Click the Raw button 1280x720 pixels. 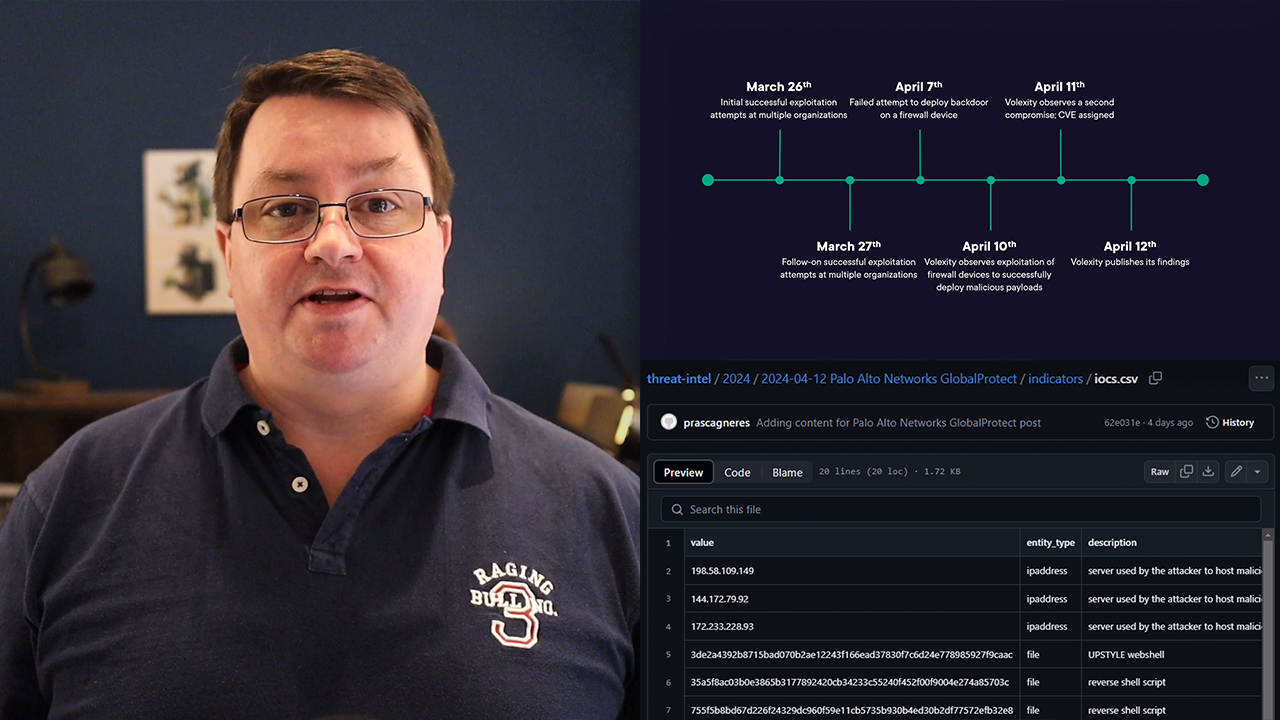(1159, 472)
